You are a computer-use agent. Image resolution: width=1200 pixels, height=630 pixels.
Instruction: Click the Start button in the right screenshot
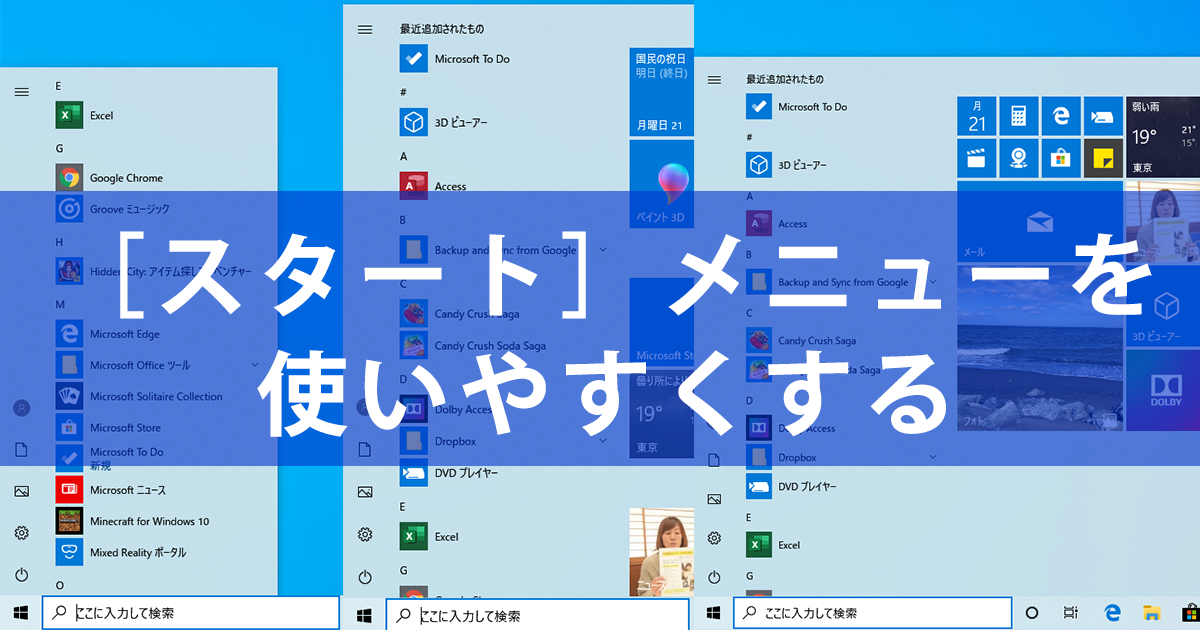click(713, 612)
